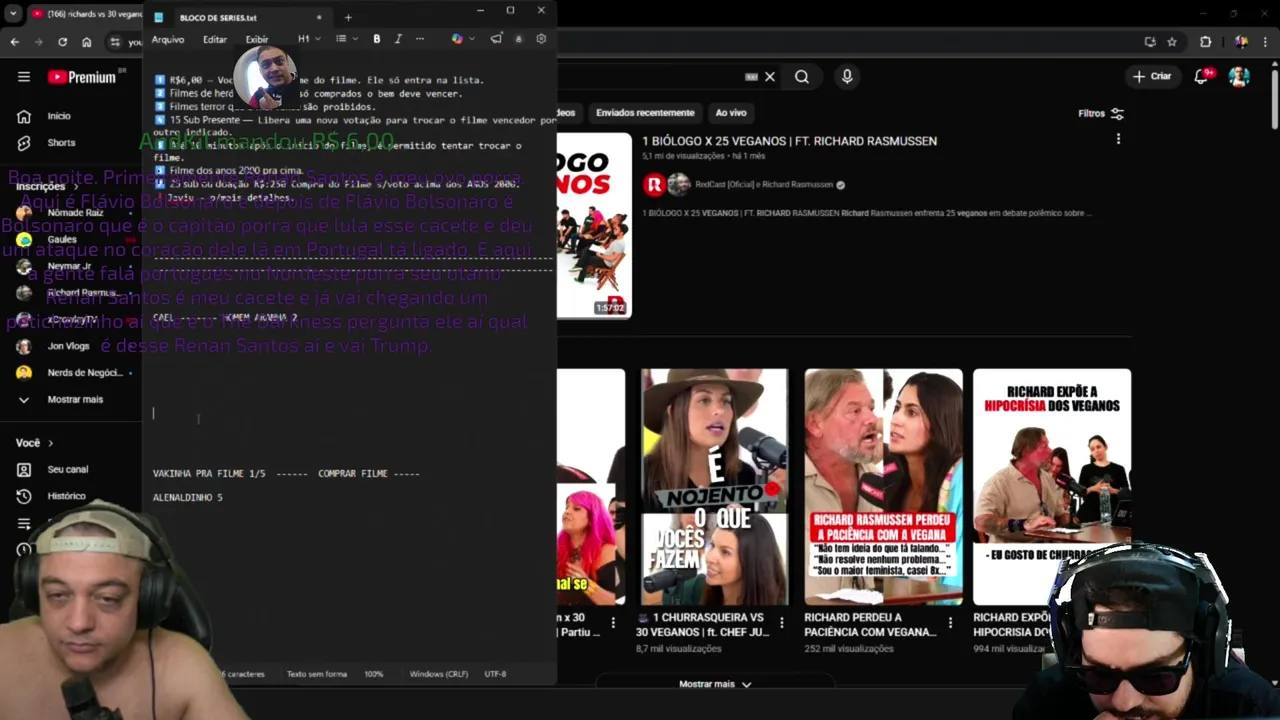Reload the Chrome page
This screenshot has width=1280, height=720.
pos(62,42)
